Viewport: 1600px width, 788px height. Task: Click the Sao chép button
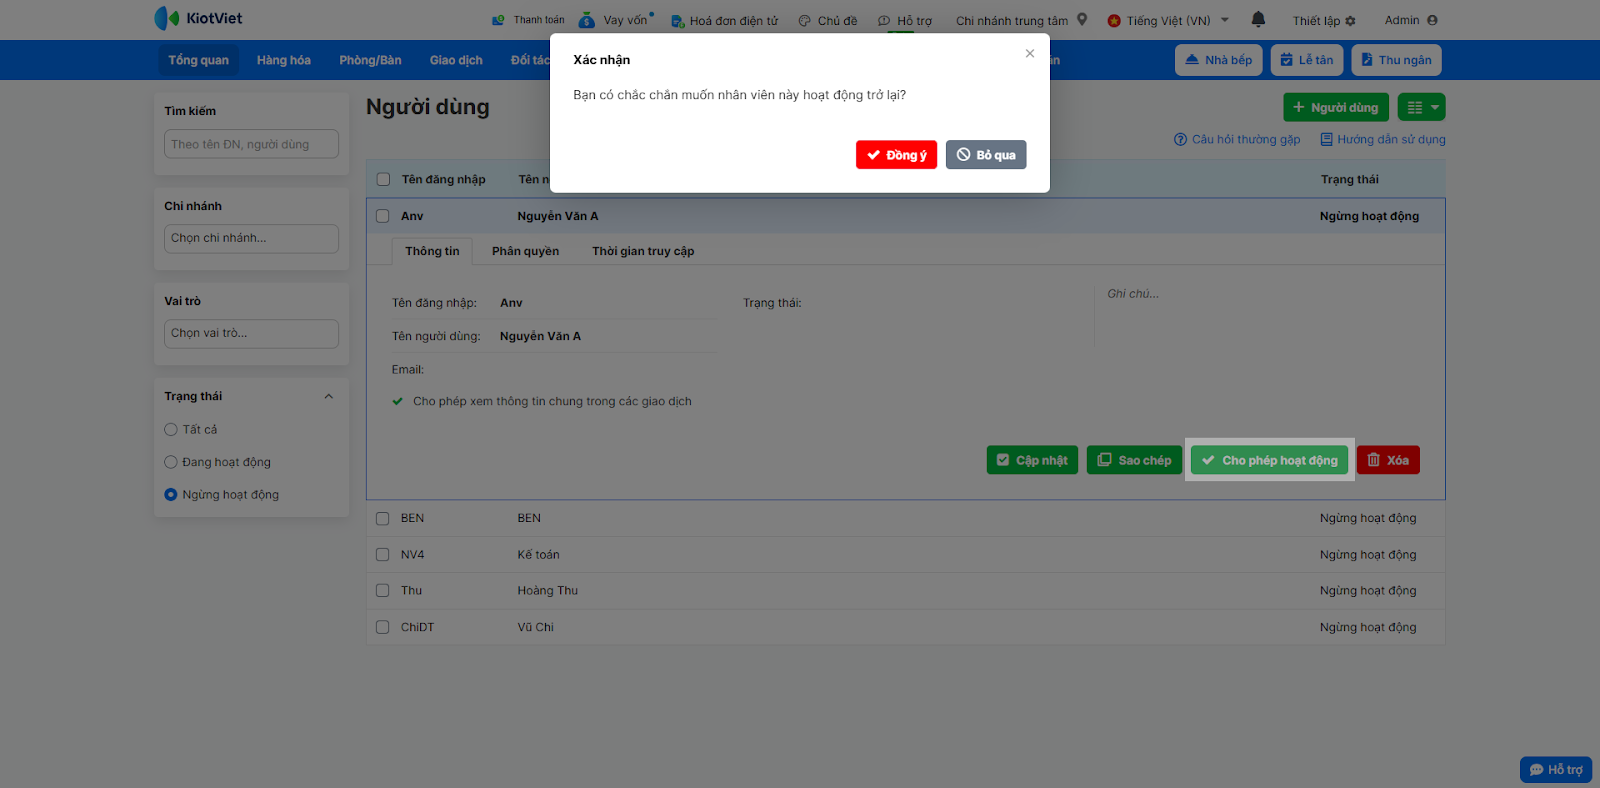pos(1134,460)
